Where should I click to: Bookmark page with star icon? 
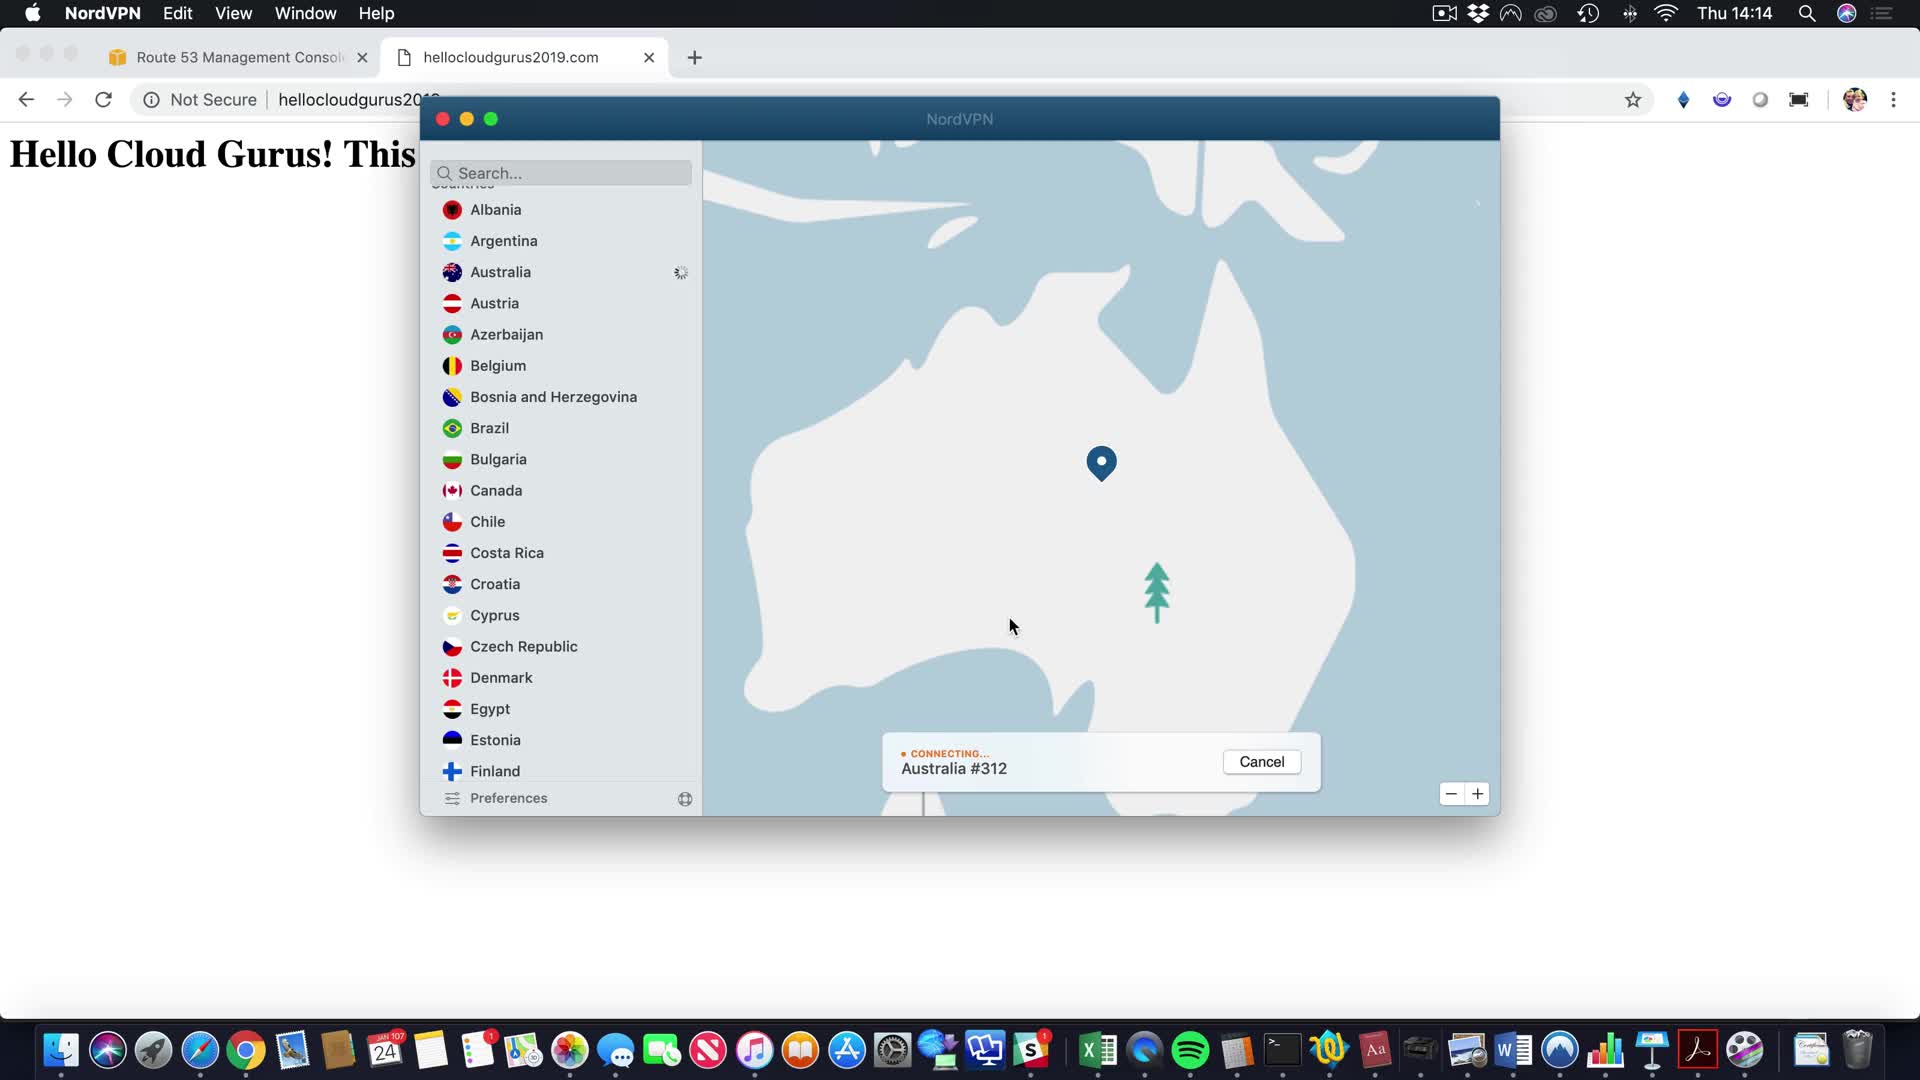(x=1633, y=100)
